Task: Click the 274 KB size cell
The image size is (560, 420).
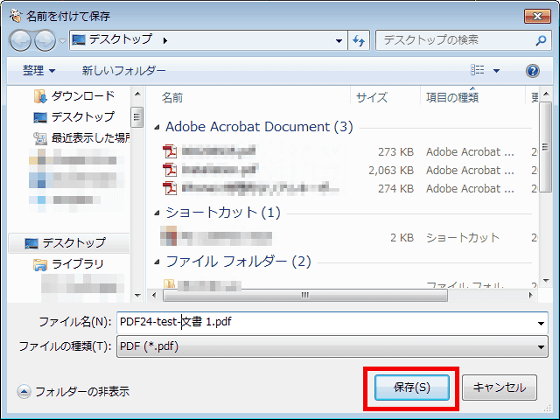Action: click(396, 189)
